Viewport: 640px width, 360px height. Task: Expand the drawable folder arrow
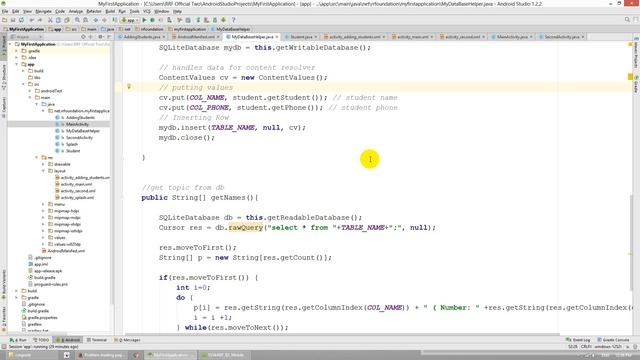[43, 164]
